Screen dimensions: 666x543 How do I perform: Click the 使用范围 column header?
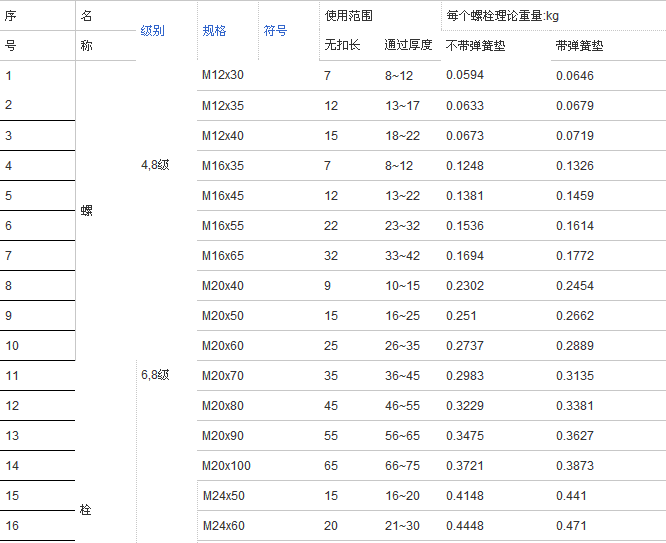click(349, 16)
